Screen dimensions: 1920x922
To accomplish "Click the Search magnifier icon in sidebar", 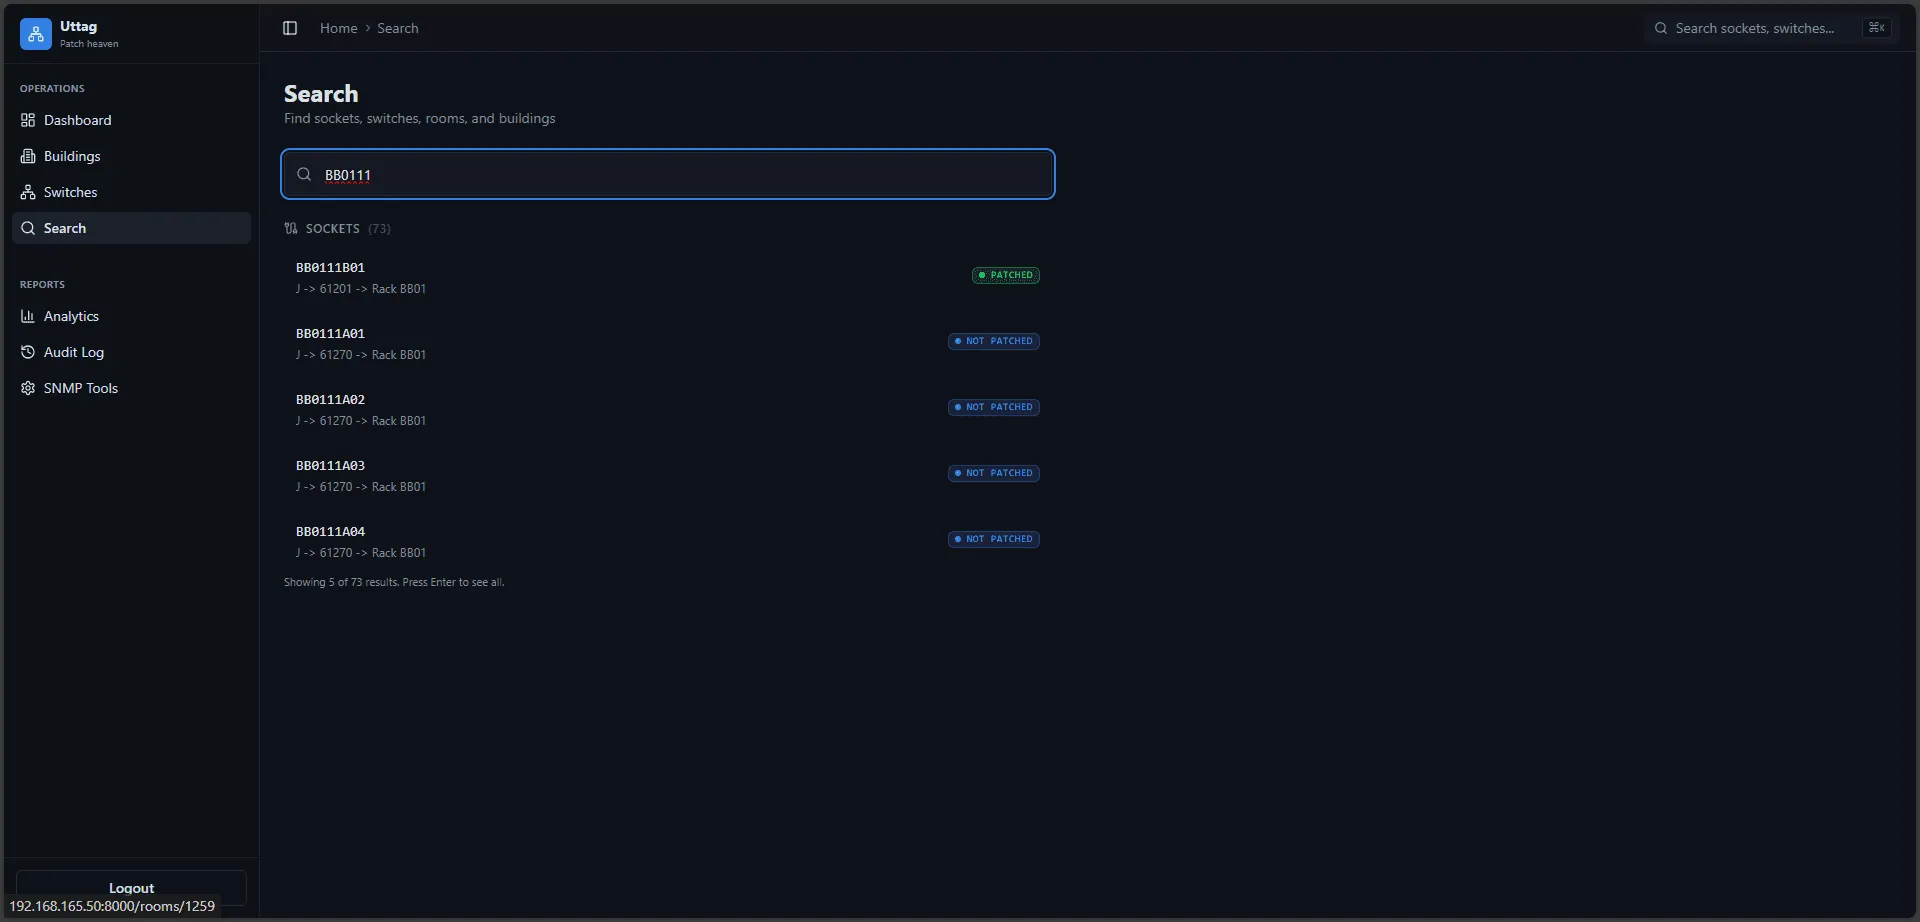I will (28, 228).
